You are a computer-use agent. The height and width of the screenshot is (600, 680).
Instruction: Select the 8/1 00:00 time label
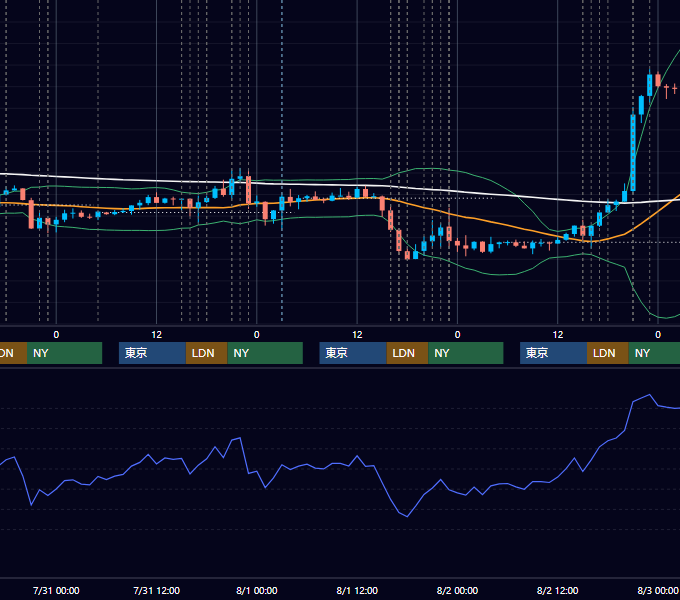point(257,590)
